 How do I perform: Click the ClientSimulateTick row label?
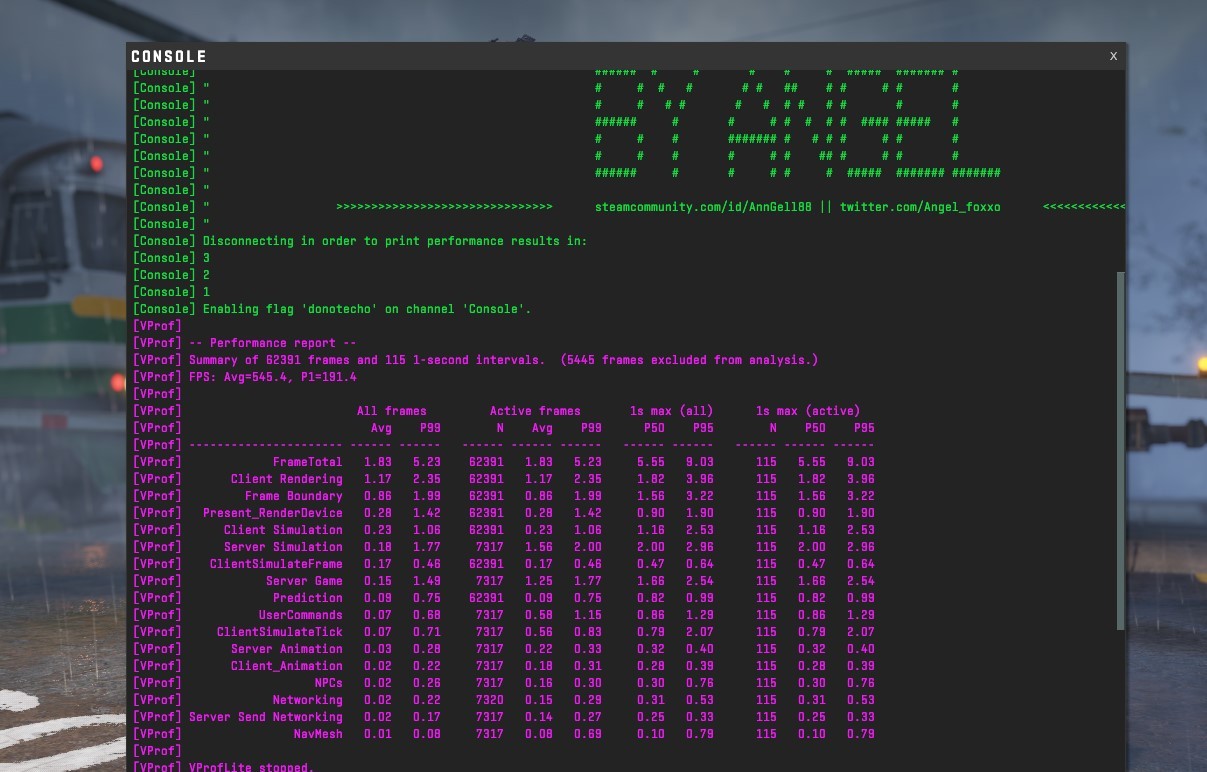tap(279, 632)
